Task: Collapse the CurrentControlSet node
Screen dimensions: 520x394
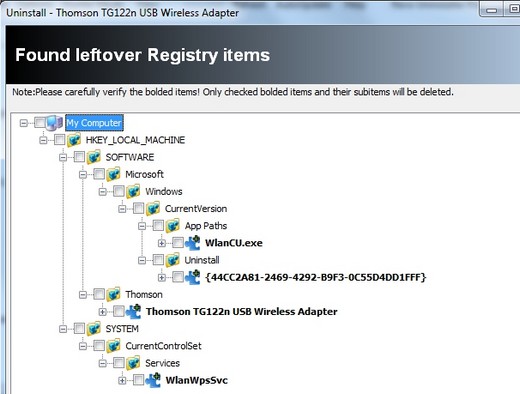Action: click(83, 346)
